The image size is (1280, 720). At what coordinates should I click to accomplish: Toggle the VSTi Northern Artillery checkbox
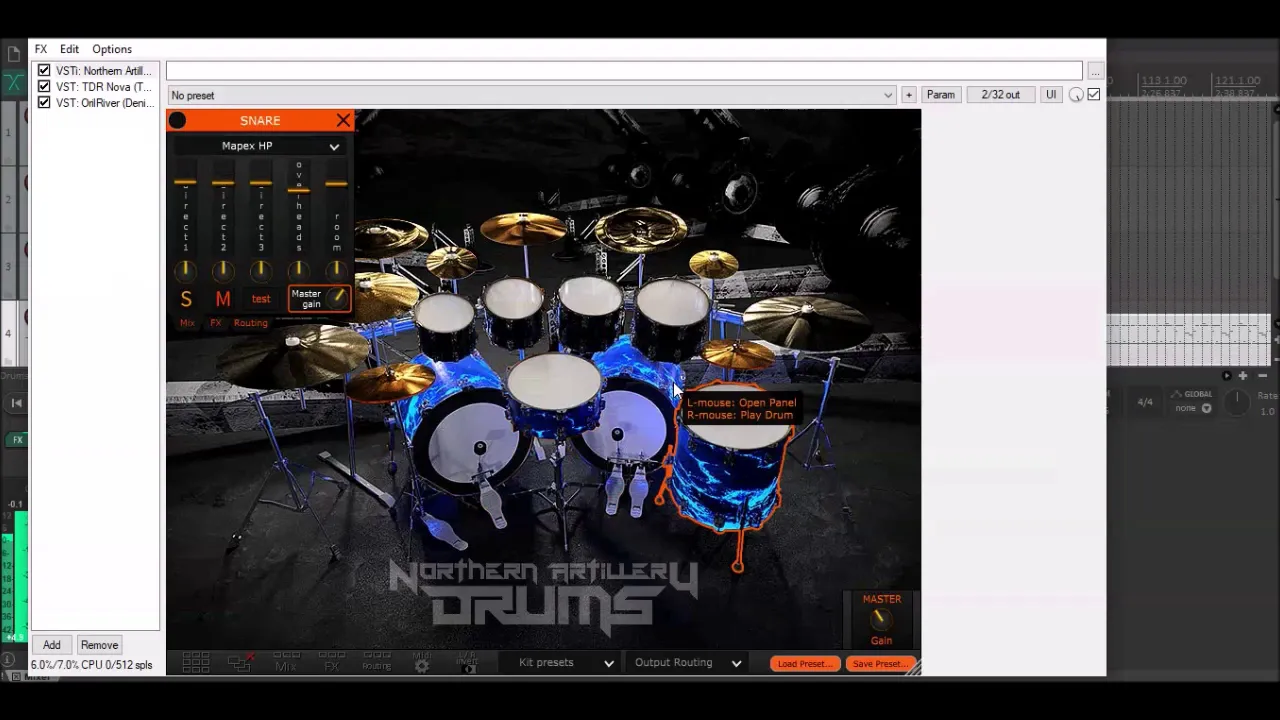(44, 71)
